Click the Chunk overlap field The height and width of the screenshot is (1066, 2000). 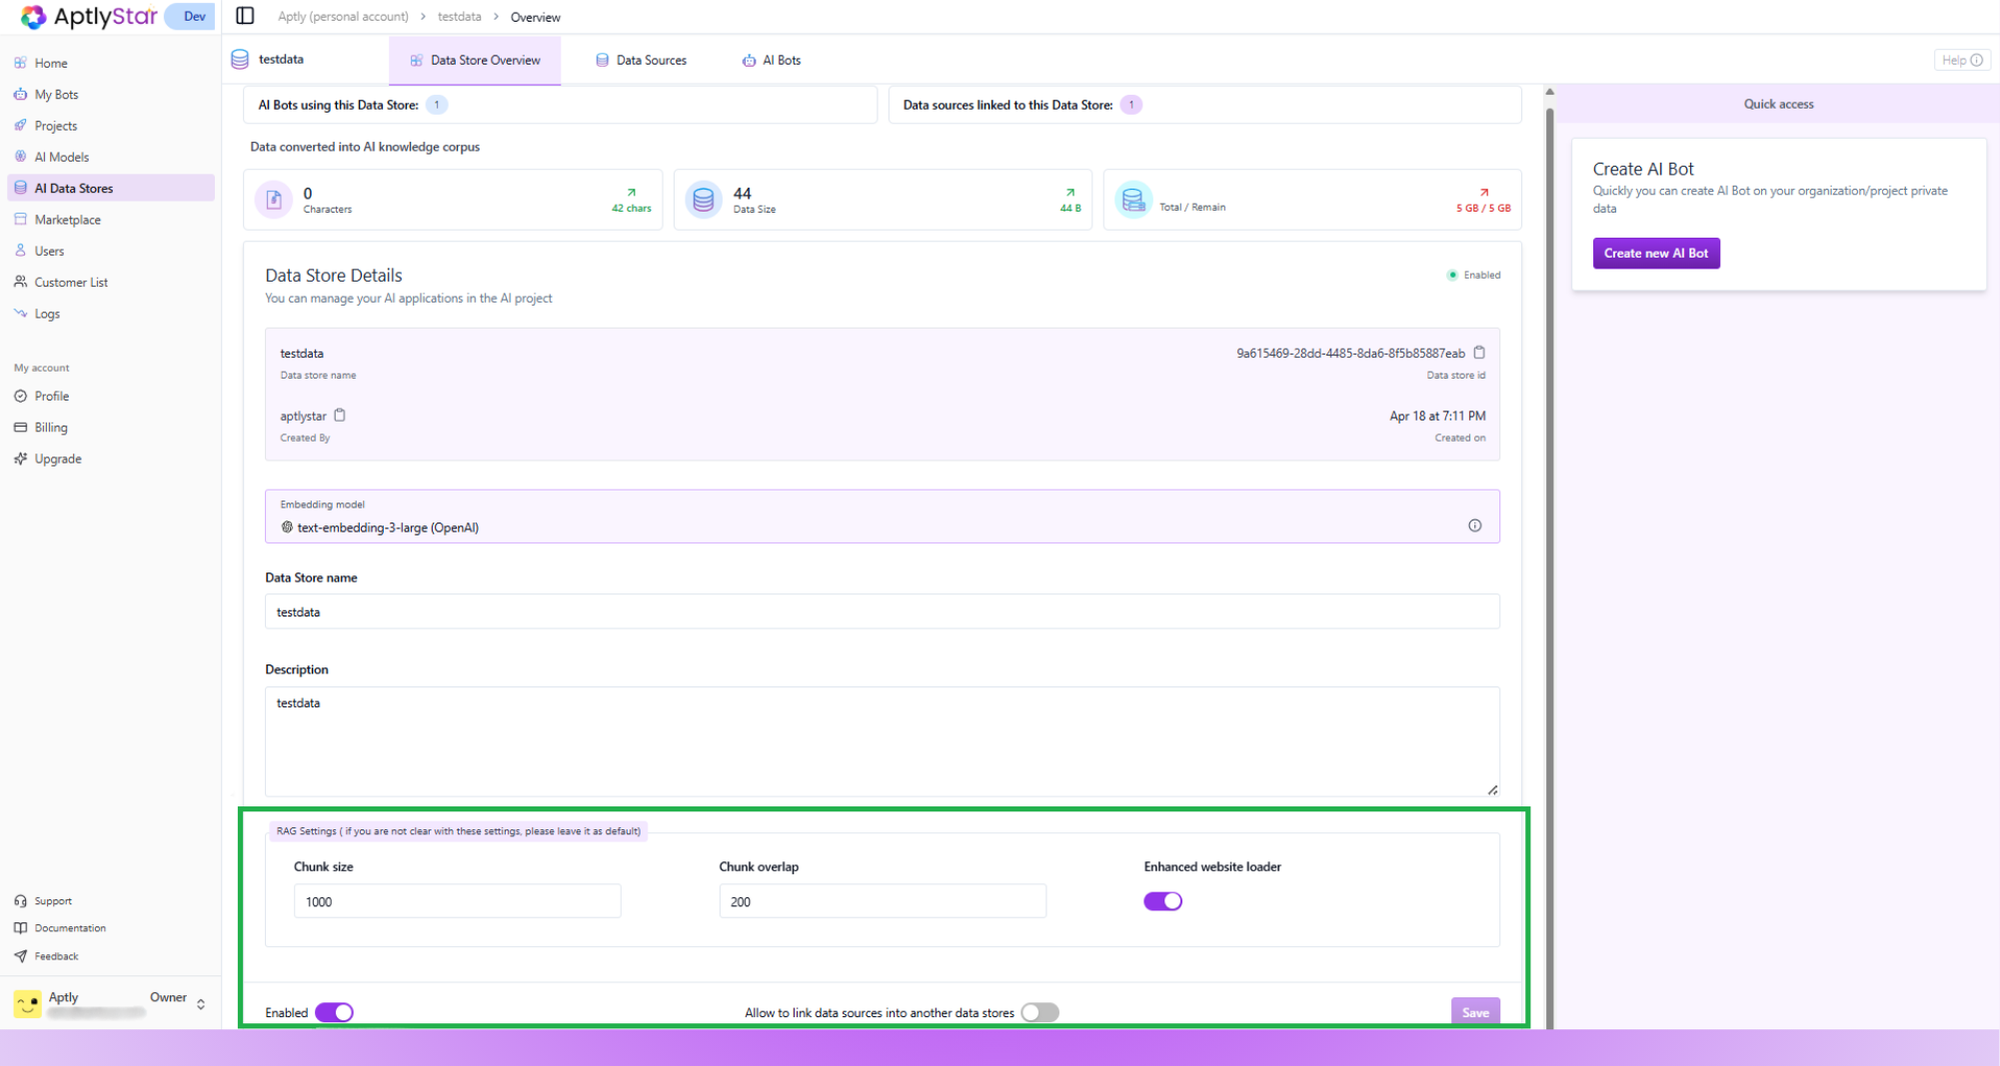[x=882, y=901]
